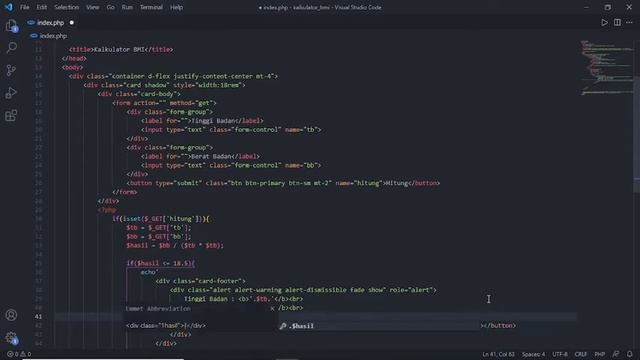The width and height of the screenshot is (640, 360).
Task: Click the Emmet Abbreviation preview div text
Action: 166,326
